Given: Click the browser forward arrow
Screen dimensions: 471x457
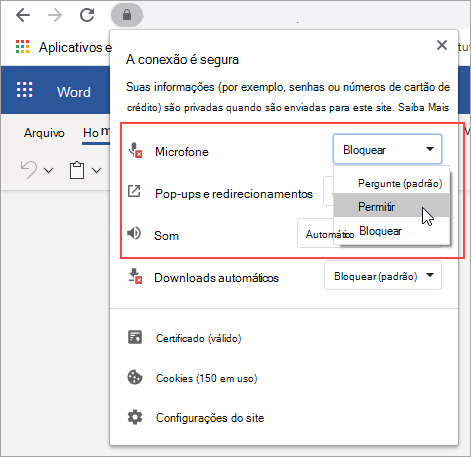Looking at the screenshot, I should coord(55,15).
